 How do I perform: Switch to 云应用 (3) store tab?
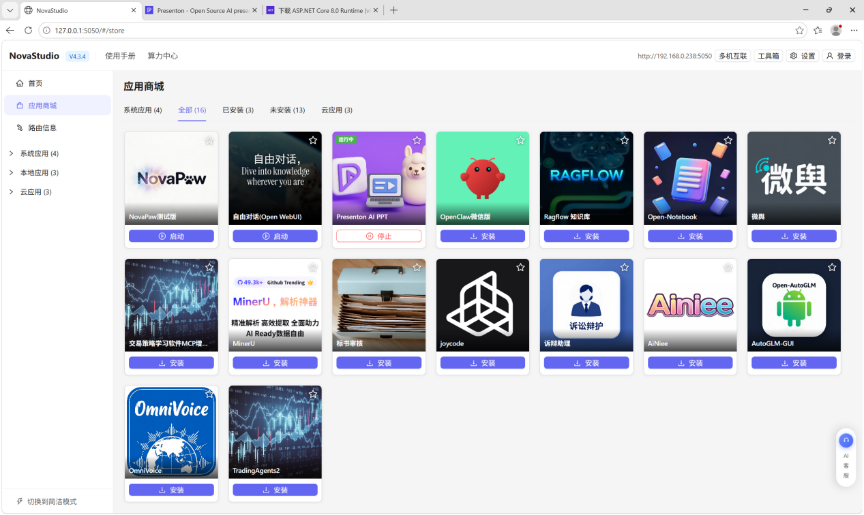[337, 110]
